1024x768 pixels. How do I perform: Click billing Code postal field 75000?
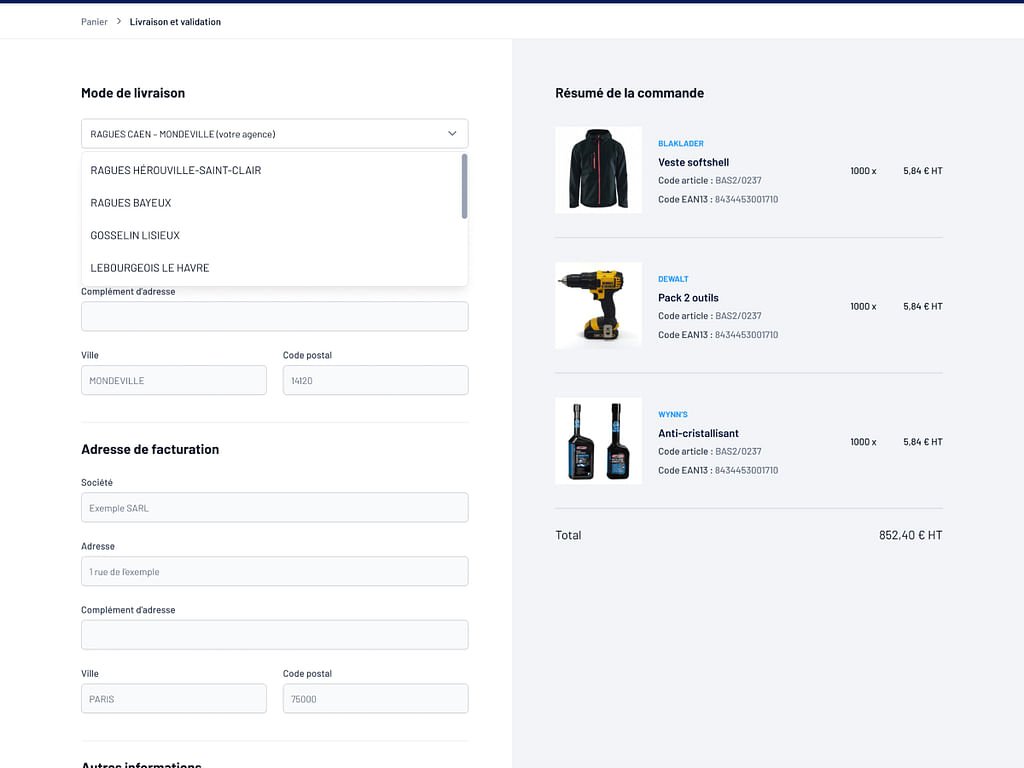click(x=375, y=699)
